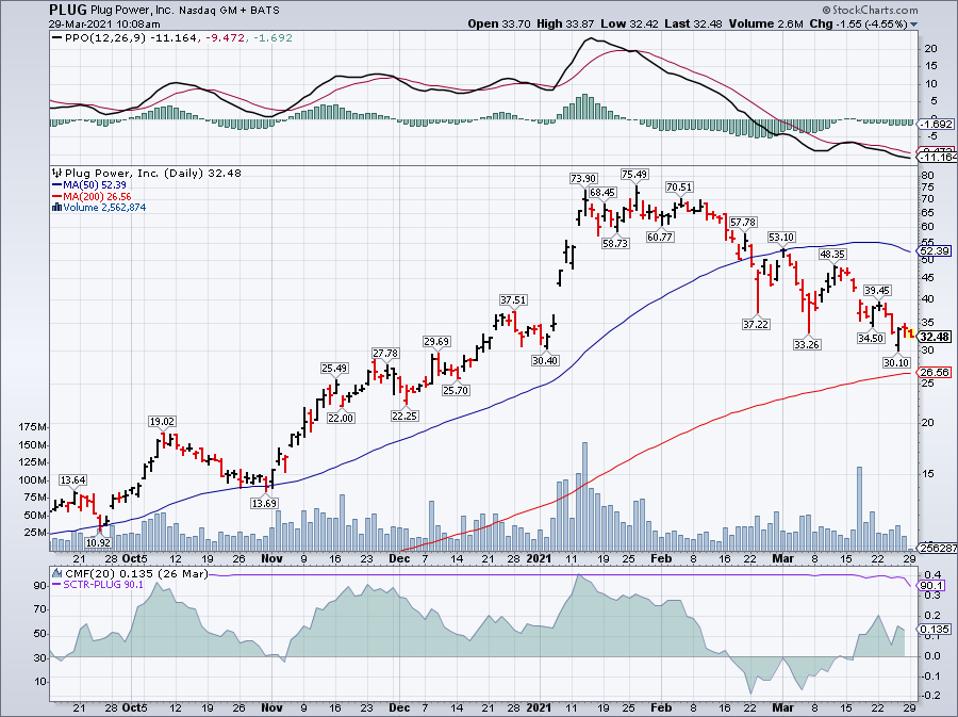Click the 175M volume axis label
This screenshot has width=958, height=717.
click(x=34, y=426)
